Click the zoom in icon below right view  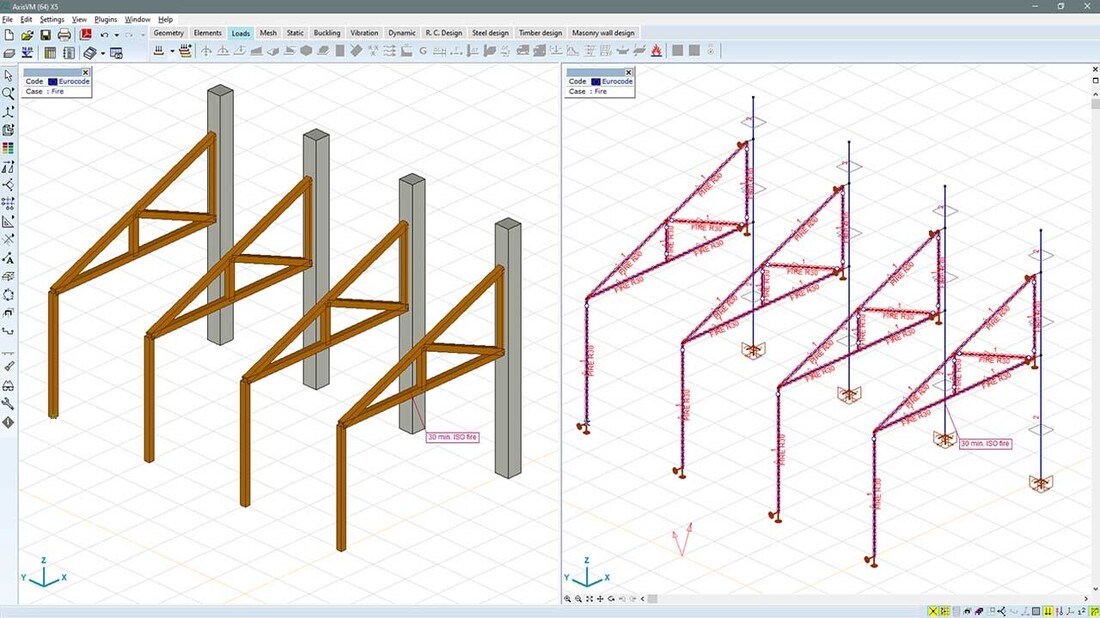(569, 599)
